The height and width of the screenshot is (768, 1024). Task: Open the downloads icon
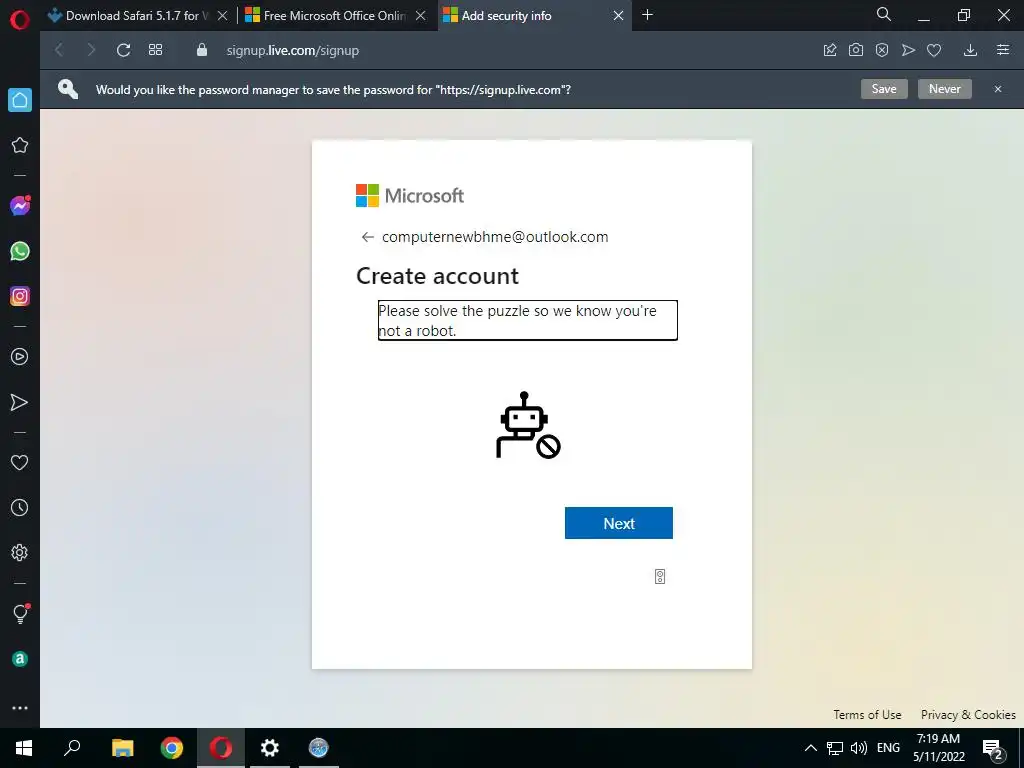click(970, 50)
